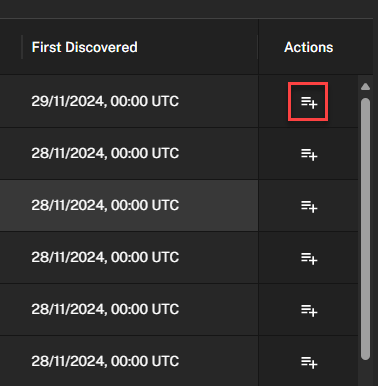Click add-to-list icon in last visible row
This screenshot has width=378, height=386.
pyautogui.click(x=309, y=362)
